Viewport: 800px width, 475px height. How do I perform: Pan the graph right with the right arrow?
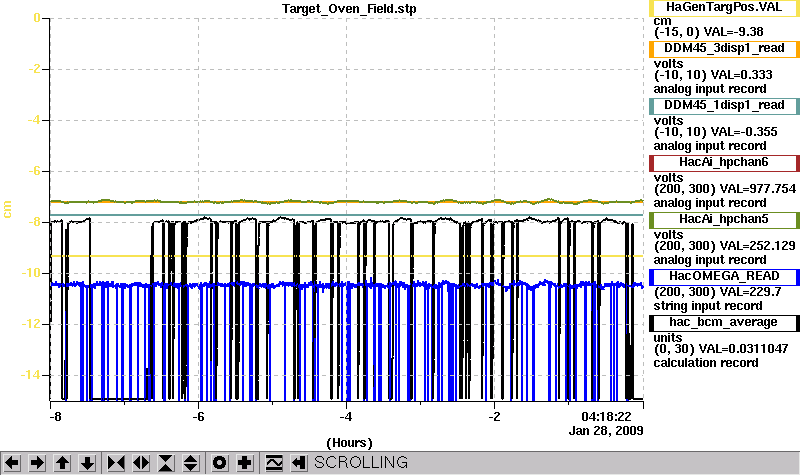37,463
